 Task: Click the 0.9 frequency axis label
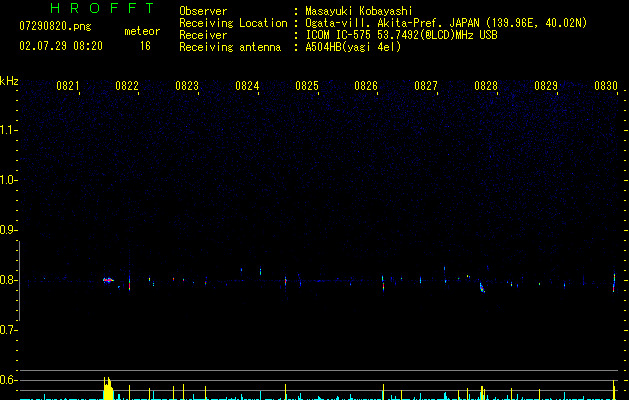(x=8, y=230)
